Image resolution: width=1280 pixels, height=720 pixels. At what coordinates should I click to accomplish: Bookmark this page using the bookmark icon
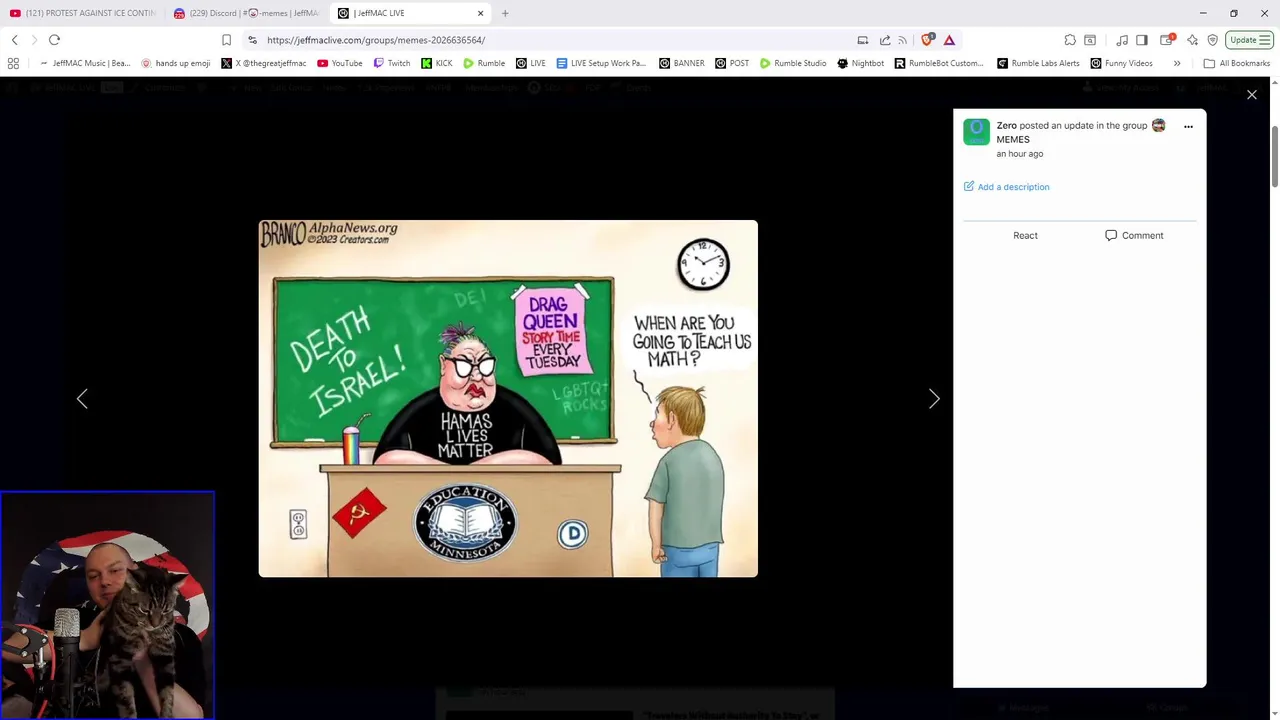click(x=226, y=40)
